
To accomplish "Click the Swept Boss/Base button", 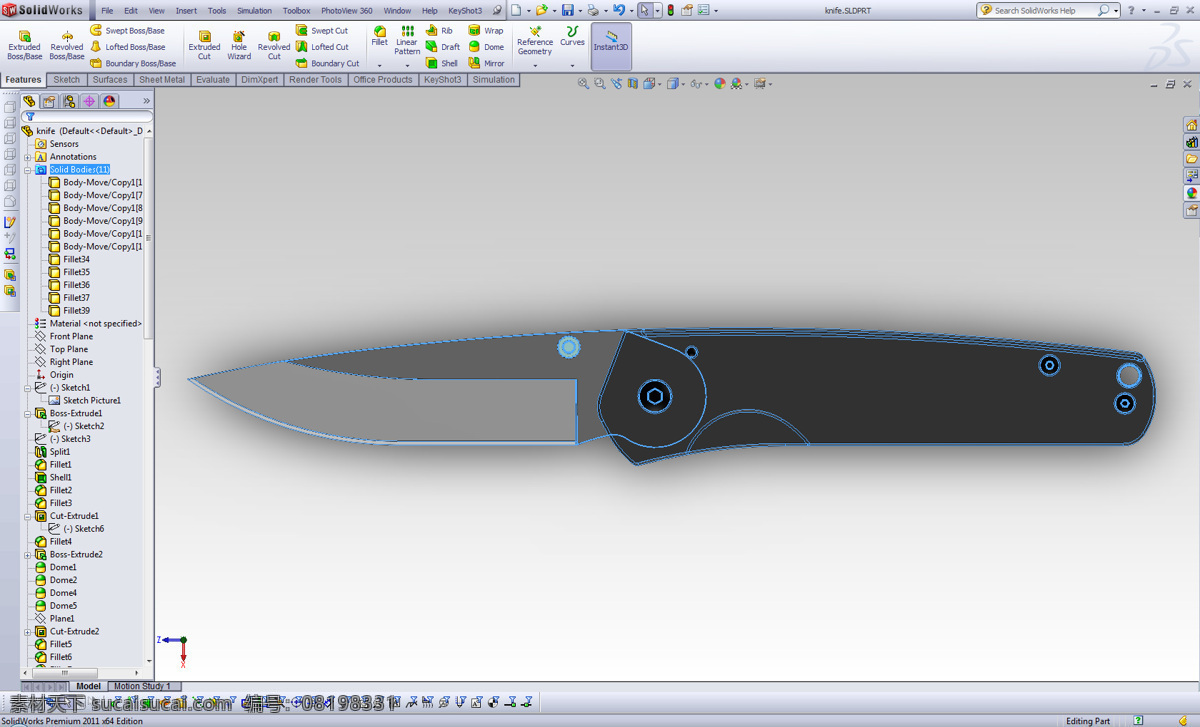I will pyautogui.click(x=127, y=31).
